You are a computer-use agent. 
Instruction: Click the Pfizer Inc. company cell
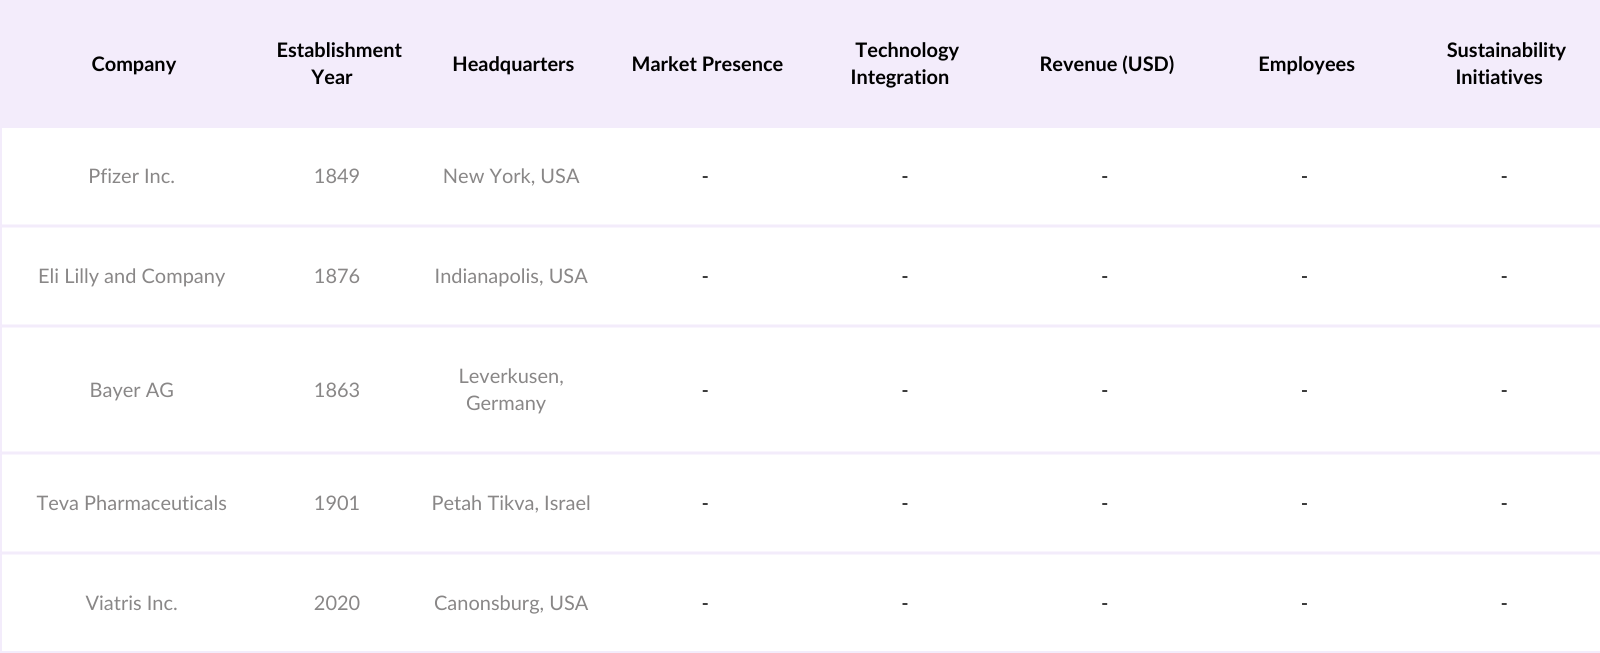click(x=131, y=176)
